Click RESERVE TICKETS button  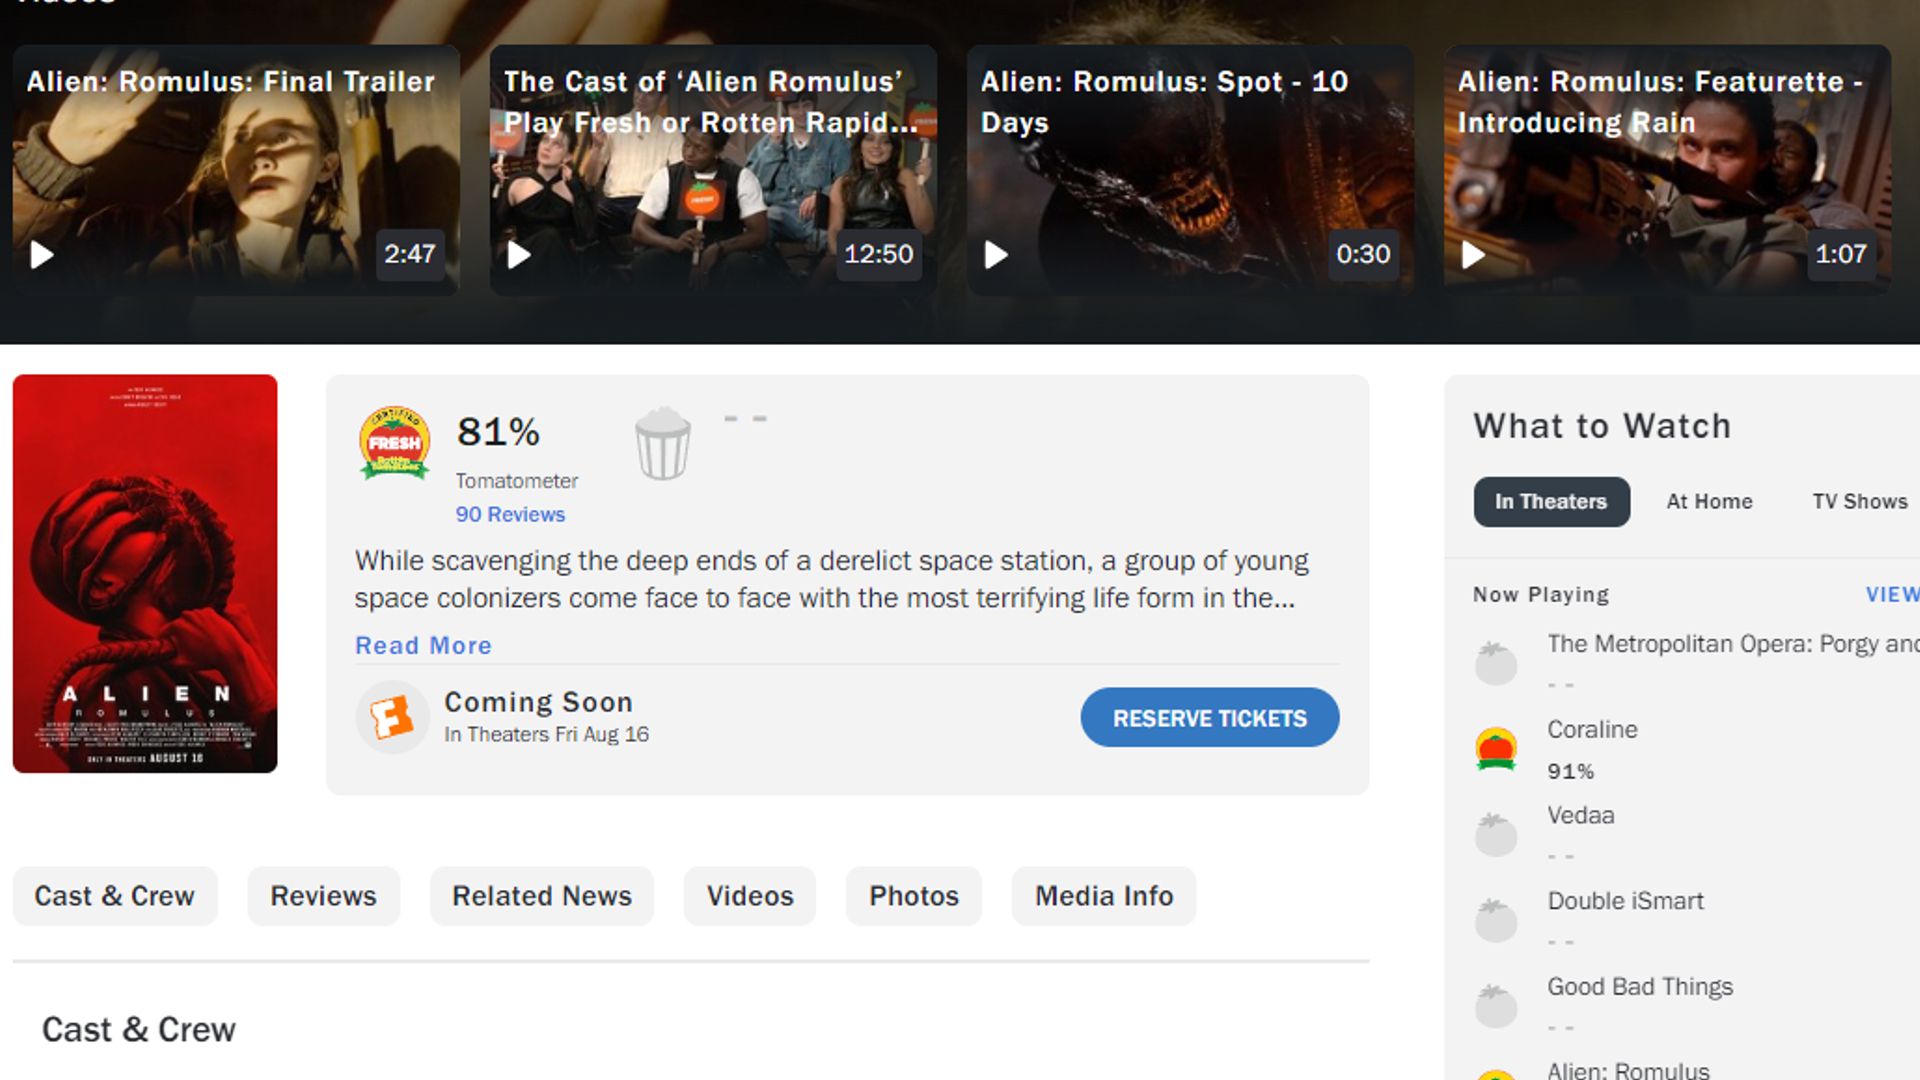click(x=1209, y=717)
